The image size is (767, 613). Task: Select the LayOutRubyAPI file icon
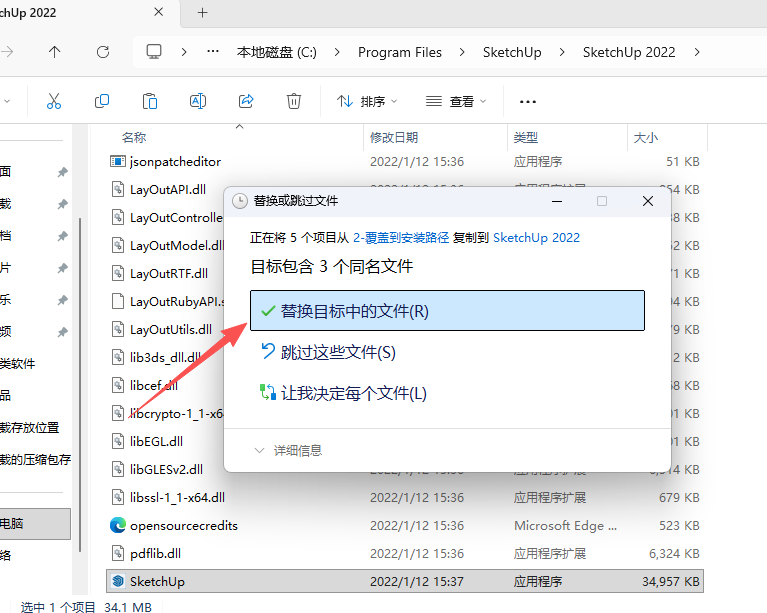coord(117,301)
